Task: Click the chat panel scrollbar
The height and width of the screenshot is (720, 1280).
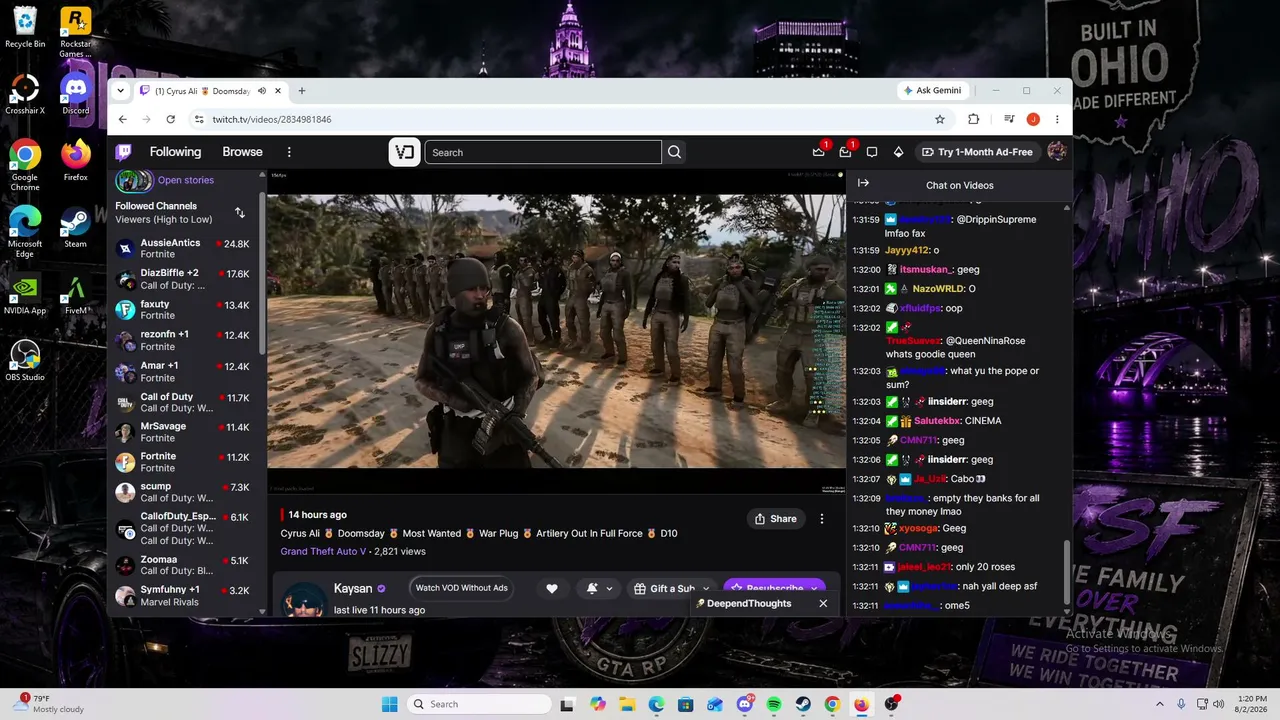Action: click(1067, 573)
